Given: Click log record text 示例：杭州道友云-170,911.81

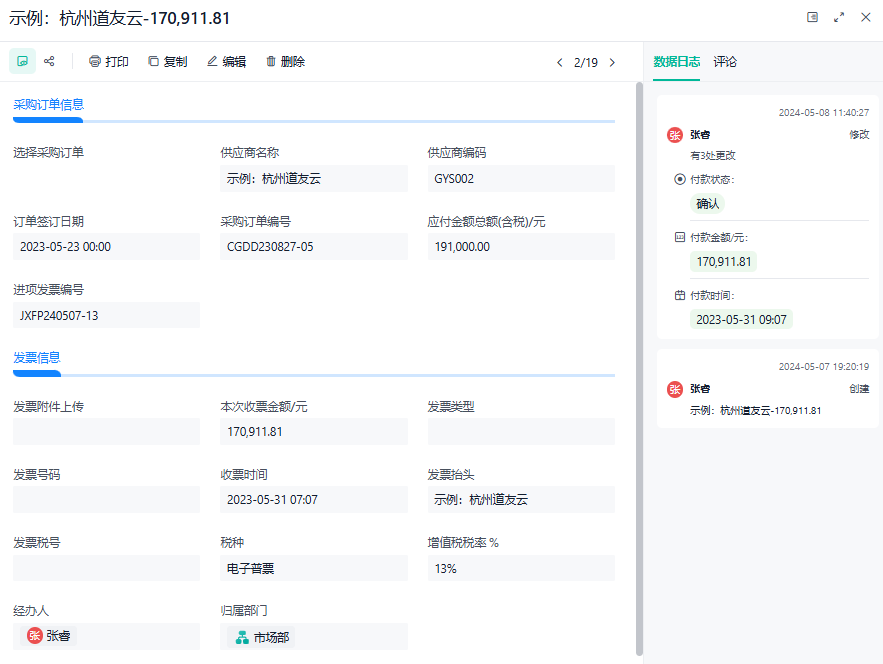Looking at the screenshot, I should tap(756, 411).
